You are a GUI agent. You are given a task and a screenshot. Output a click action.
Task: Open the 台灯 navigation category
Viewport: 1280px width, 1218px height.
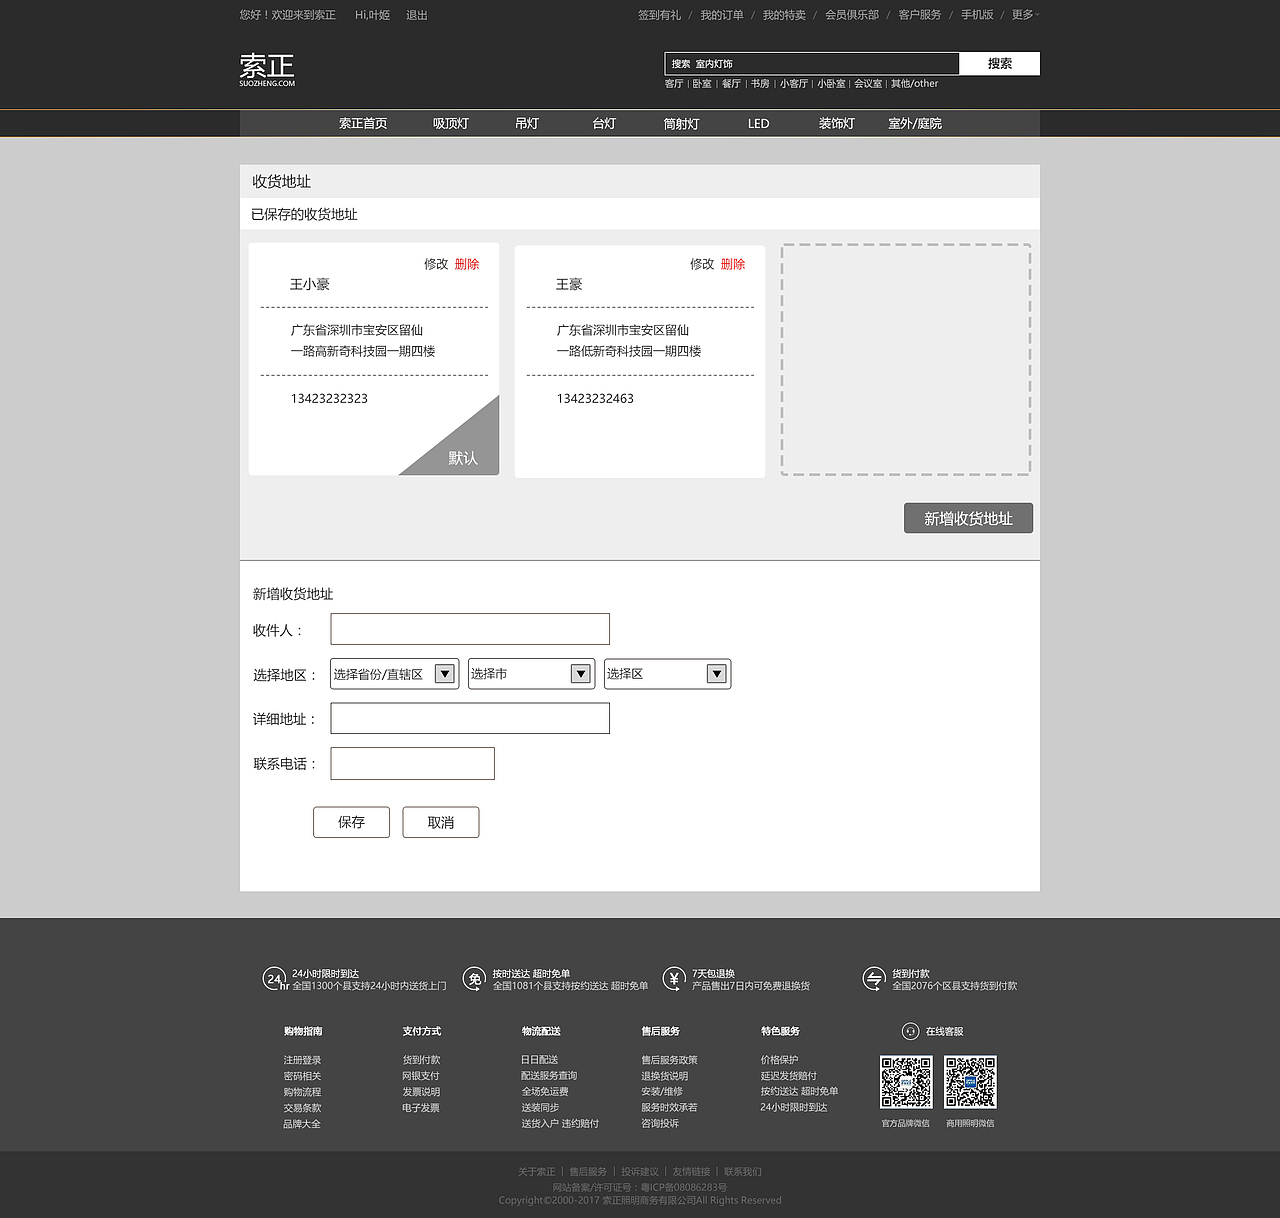point(604,124)
